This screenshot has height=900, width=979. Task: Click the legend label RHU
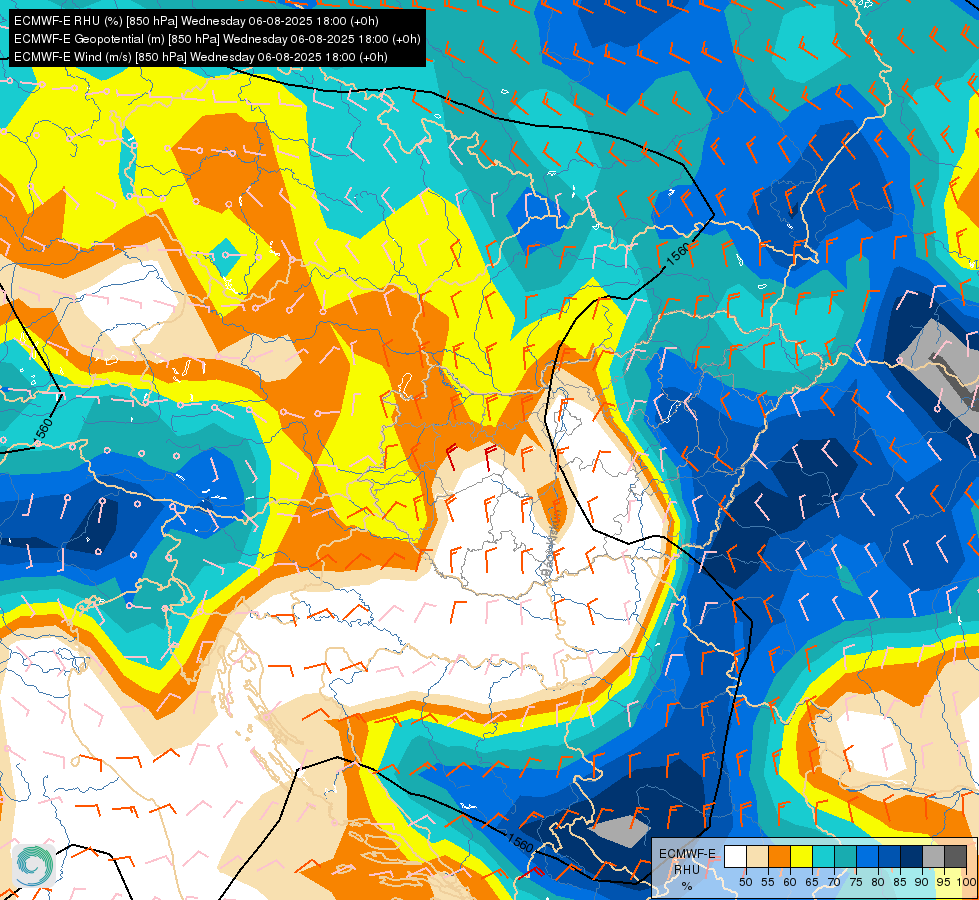click(x=687, y=869)
